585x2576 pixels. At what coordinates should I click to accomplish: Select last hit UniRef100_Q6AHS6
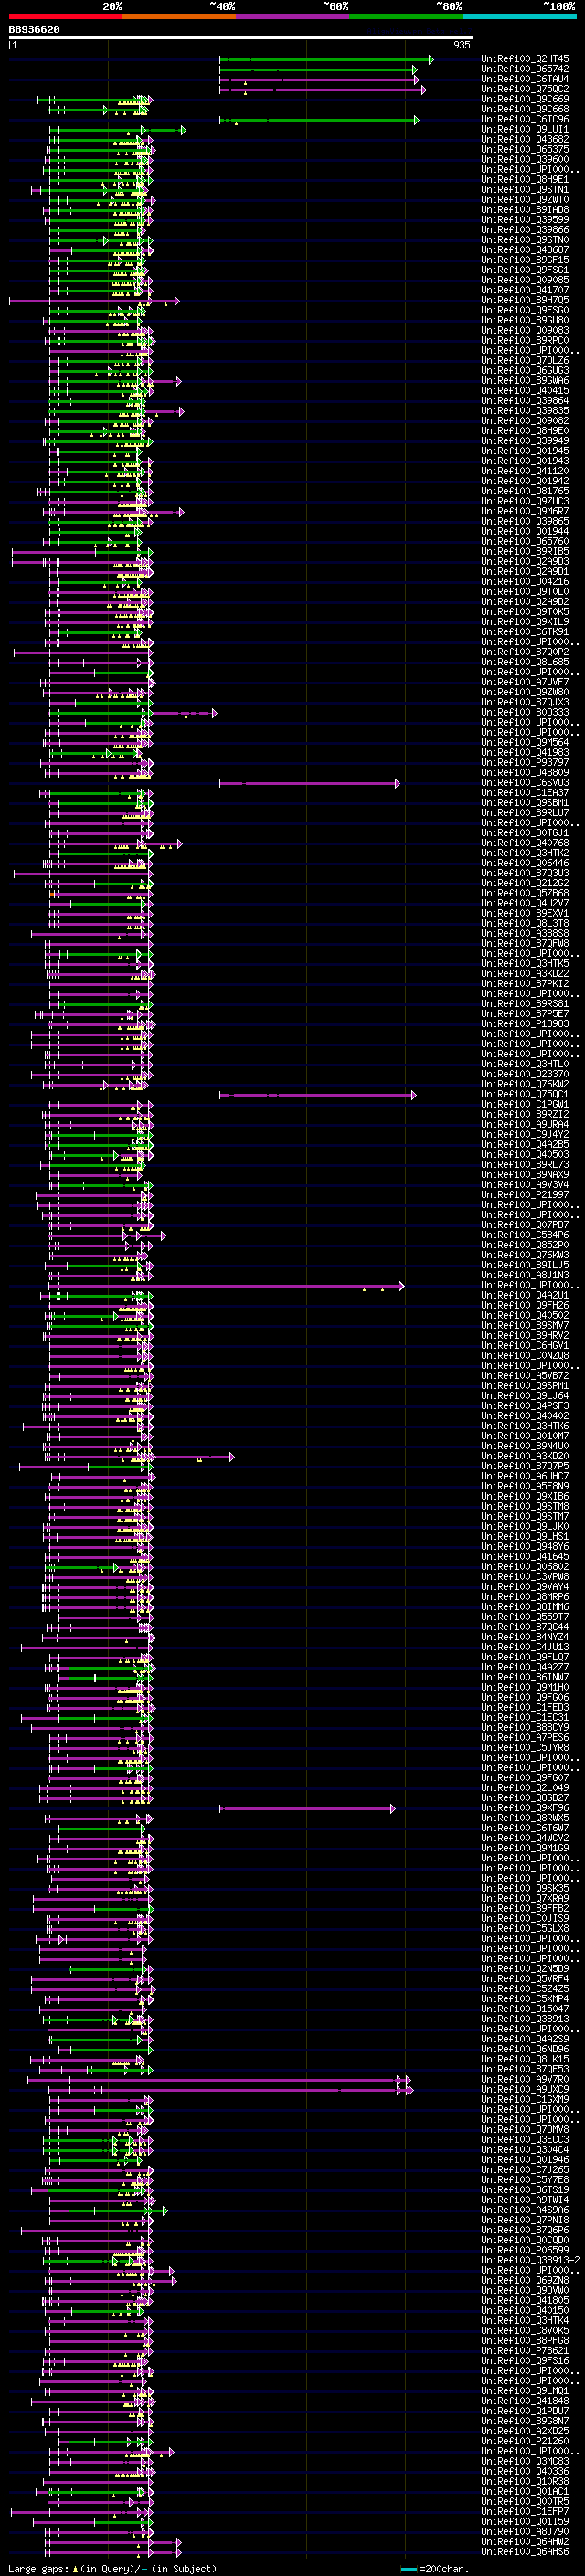525,2551
